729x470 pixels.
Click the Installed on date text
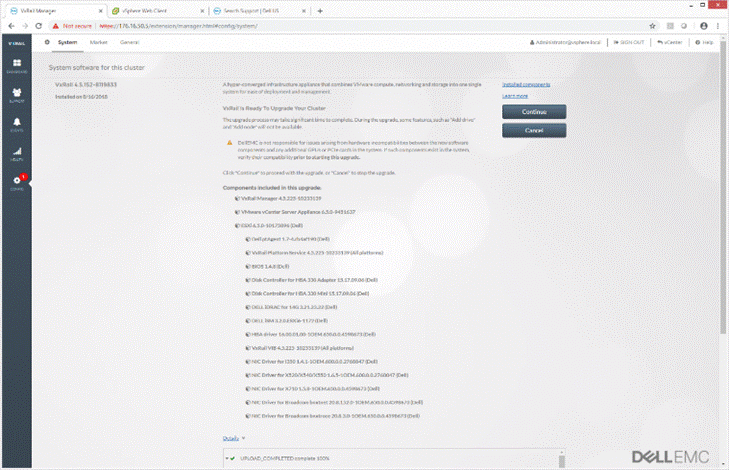point(81,97)
